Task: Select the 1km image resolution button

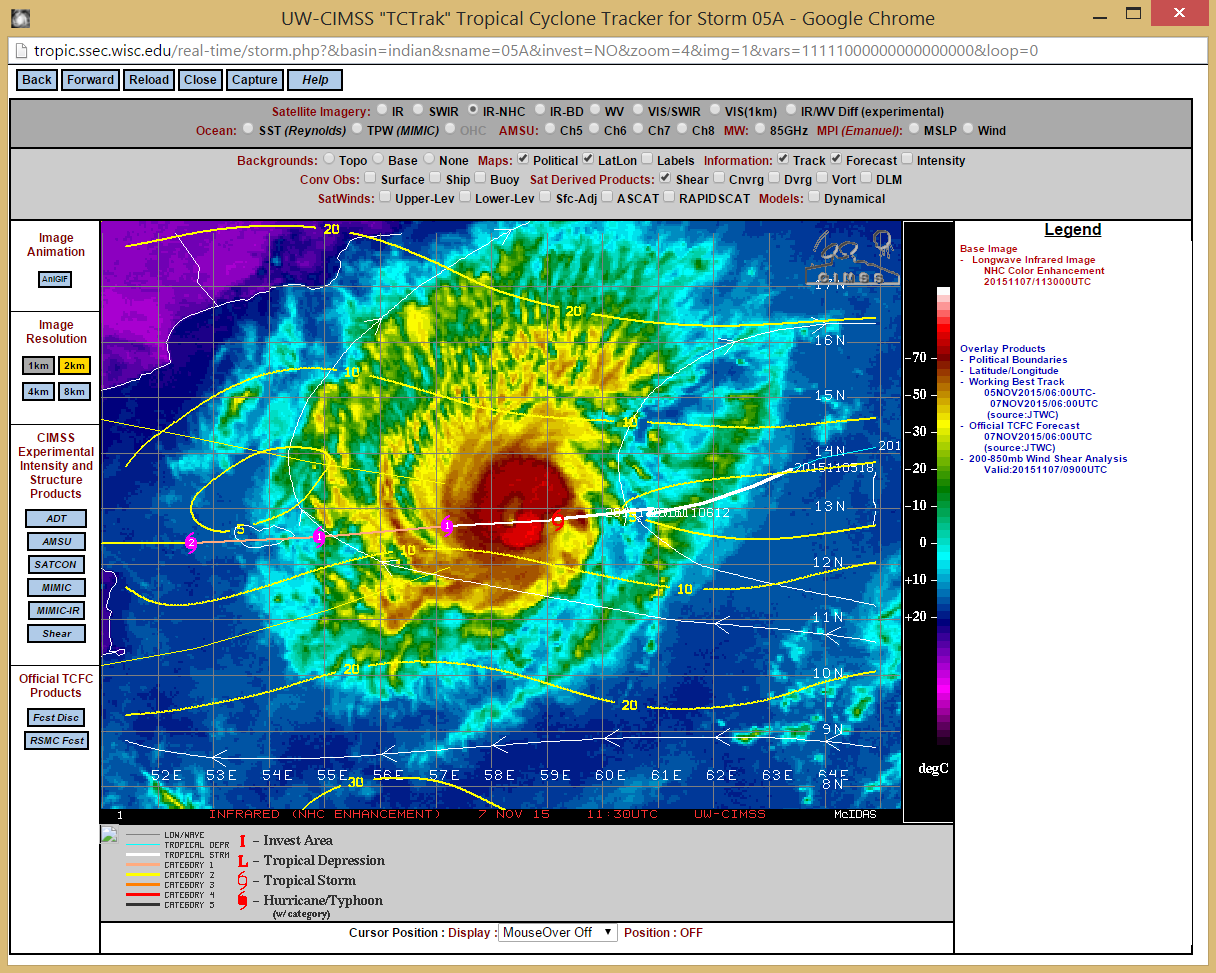Action: pos(39,365)
